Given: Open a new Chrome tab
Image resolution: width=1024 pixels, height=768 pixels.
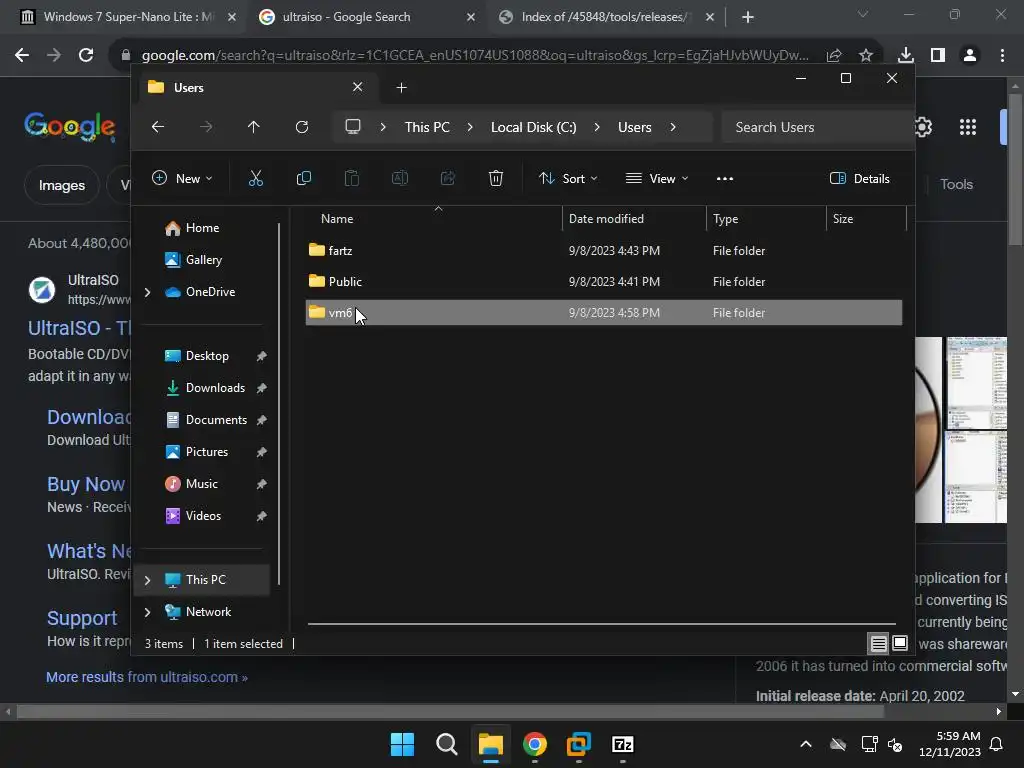Looking at the screenshot, I should pyautogui.click(x=748, y=17).
